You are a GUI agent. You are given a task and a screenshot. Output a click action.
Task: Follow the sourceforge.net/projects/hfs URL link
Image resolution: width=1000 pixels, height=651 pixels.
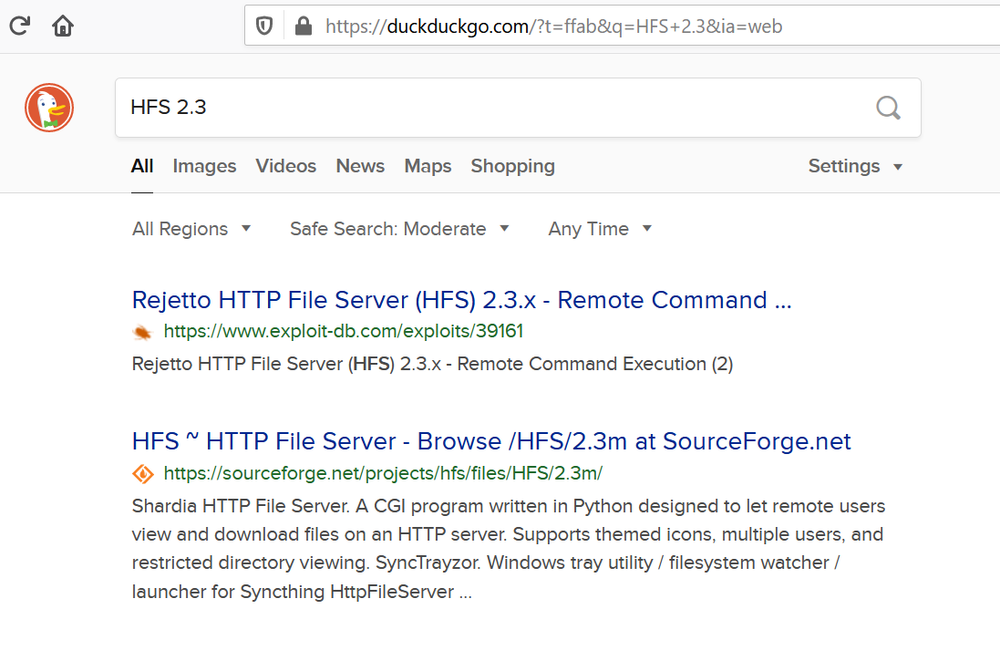click(x=383, y=473)
